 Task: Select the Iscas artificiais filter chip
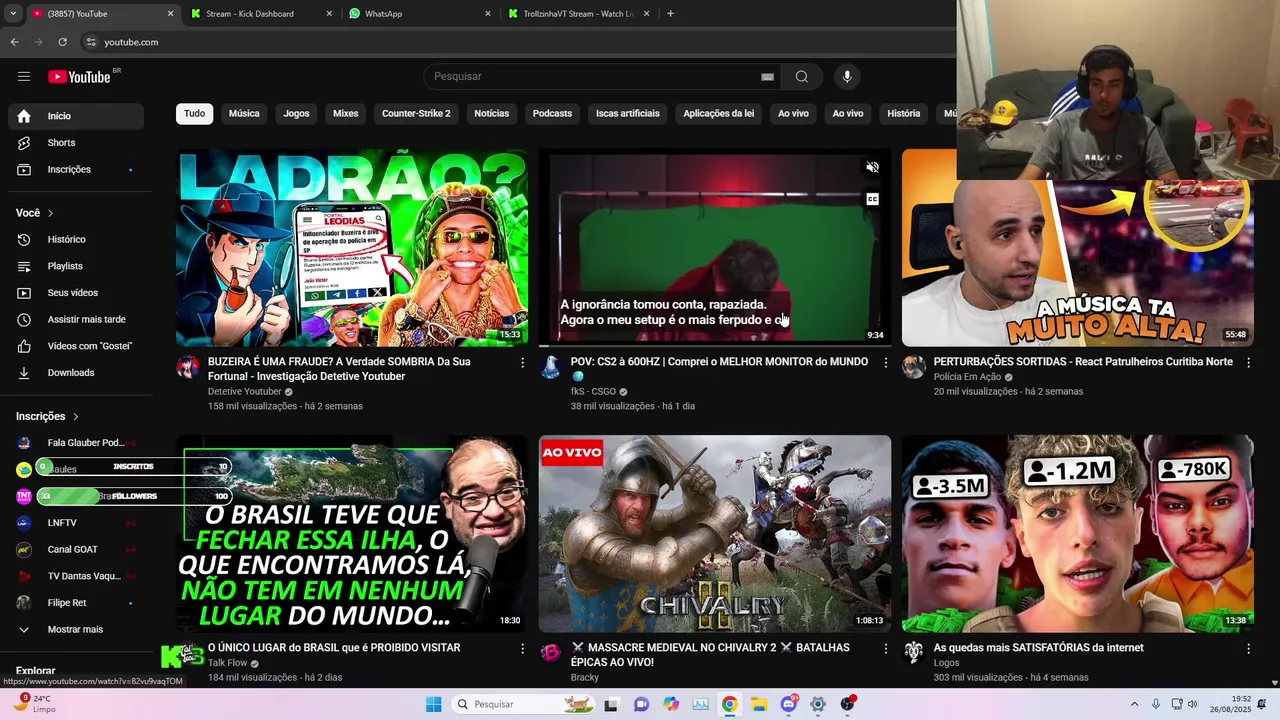pos(628,114)
